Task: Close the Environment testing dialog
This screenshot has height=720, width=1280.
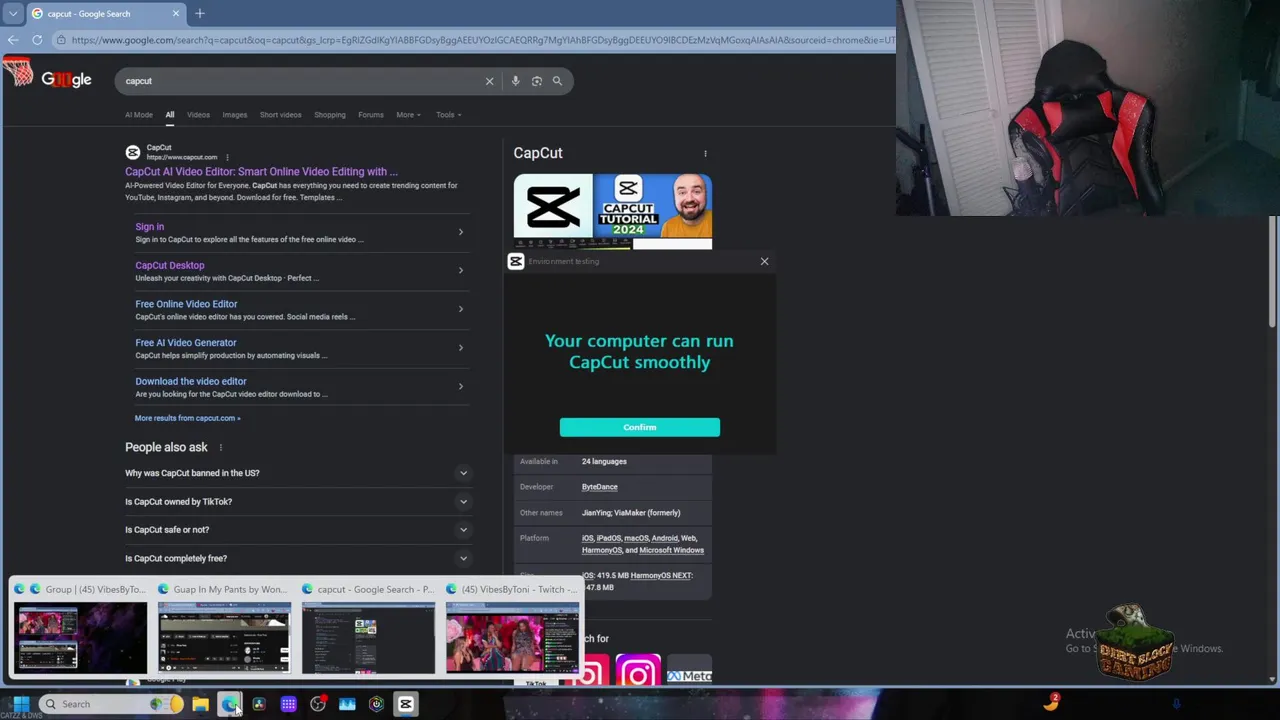Action: coord(764,261)
